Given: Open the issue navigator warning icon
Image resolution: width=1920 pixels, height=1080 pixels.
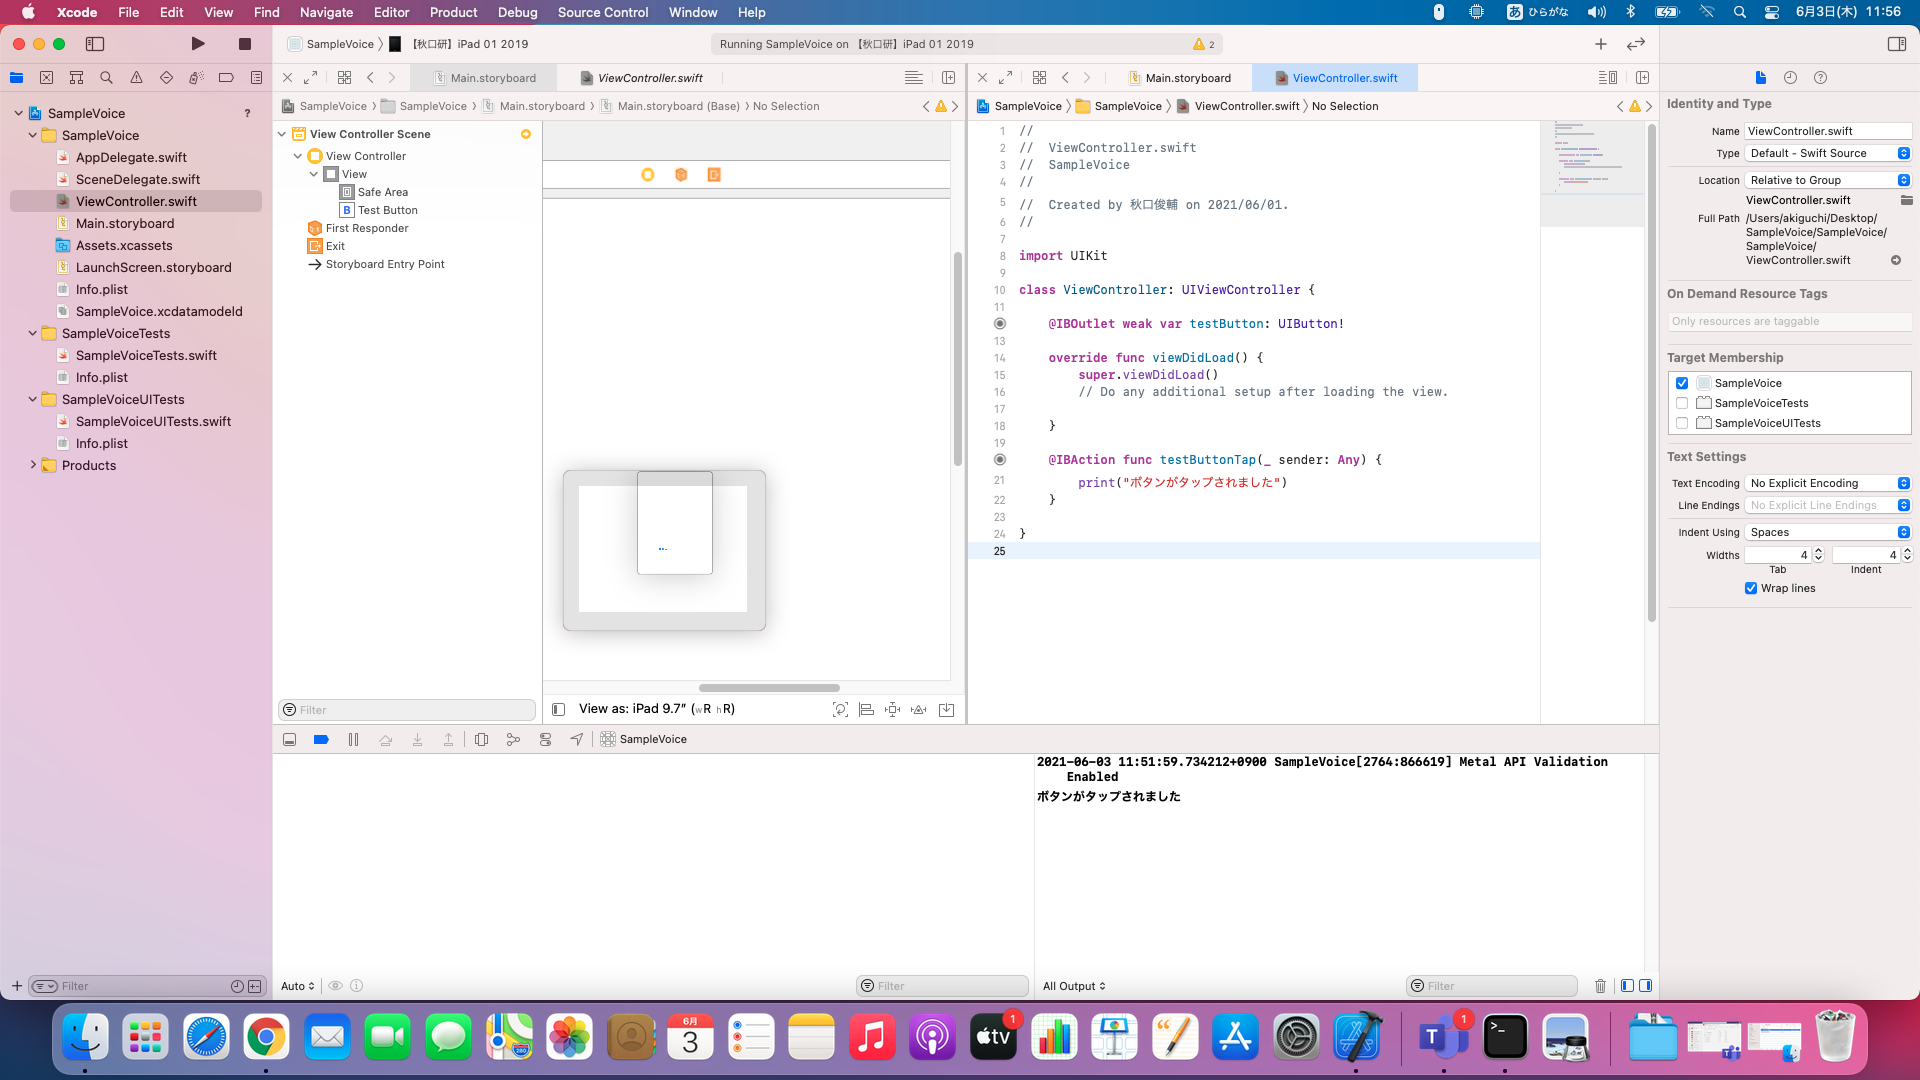Looking at the screenshot, I should pos(136,78).
